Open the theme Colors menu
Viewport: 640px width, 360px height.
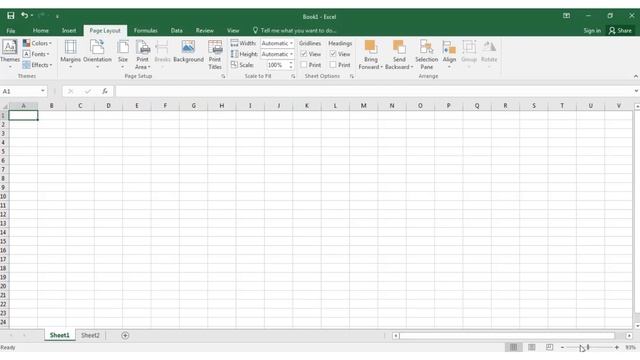[37, 43]
